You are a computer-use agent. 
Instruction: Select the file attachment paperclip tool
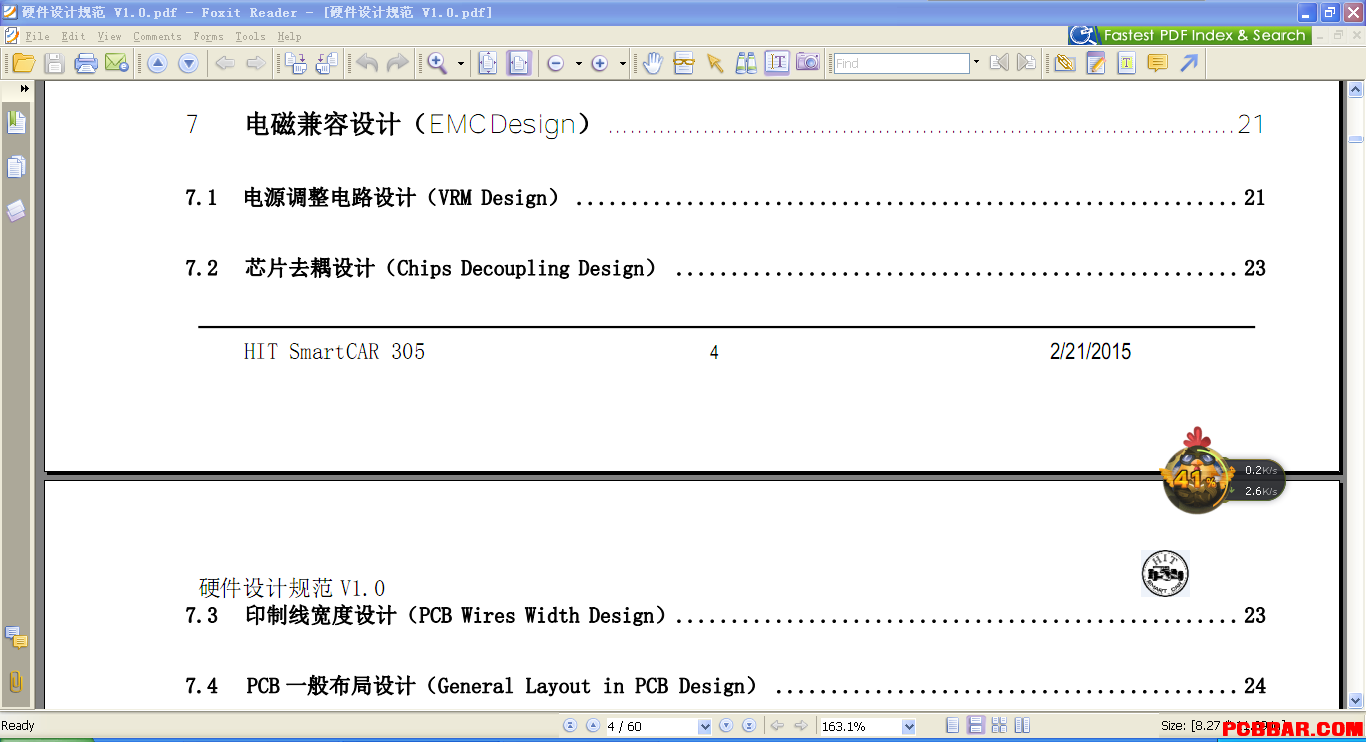coord(1065,63)
